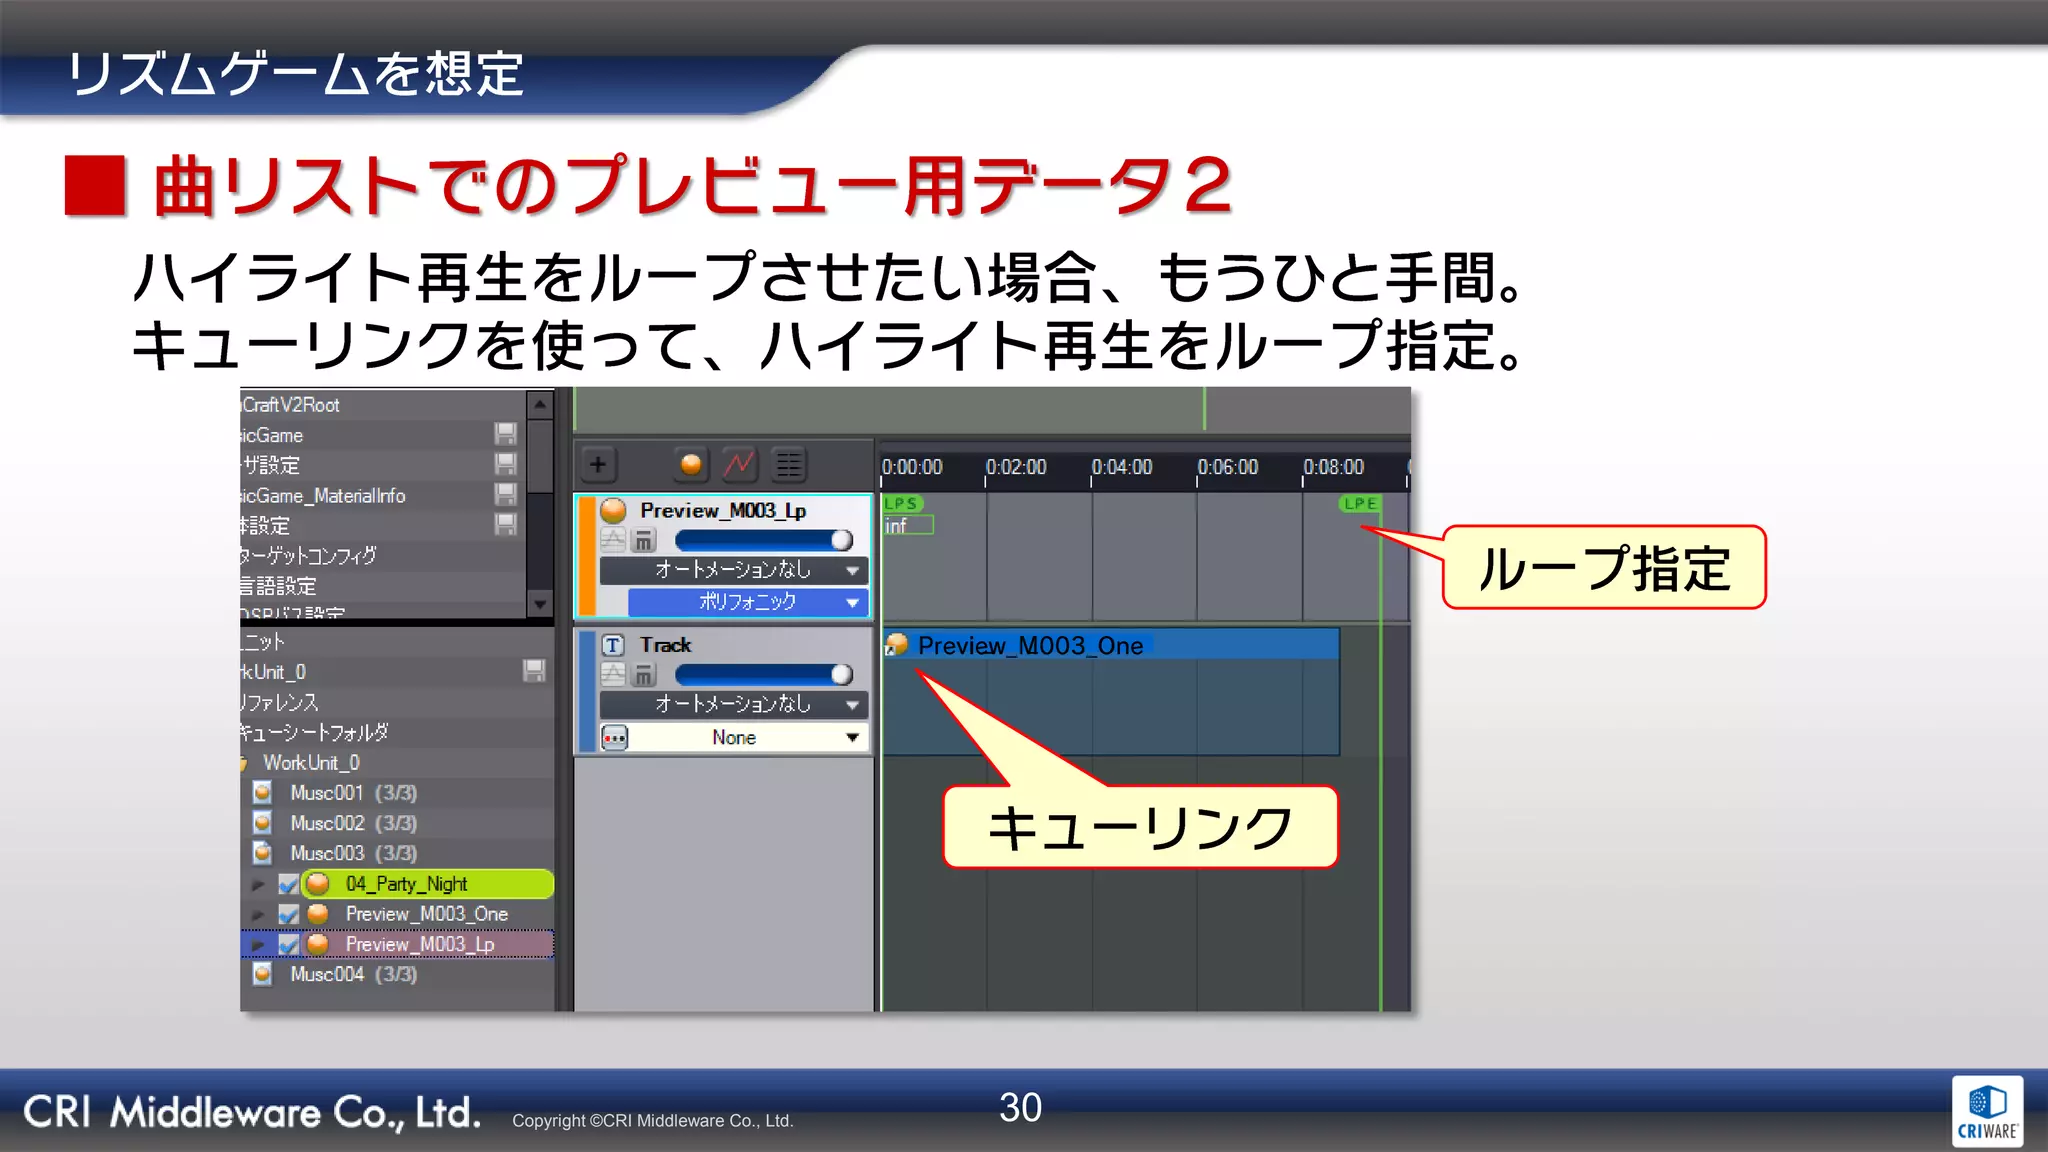Click the red dots icon beside None
The width and height of the screenshot is (2048, 1152).
pyautogui.click(x=614, y=738)
